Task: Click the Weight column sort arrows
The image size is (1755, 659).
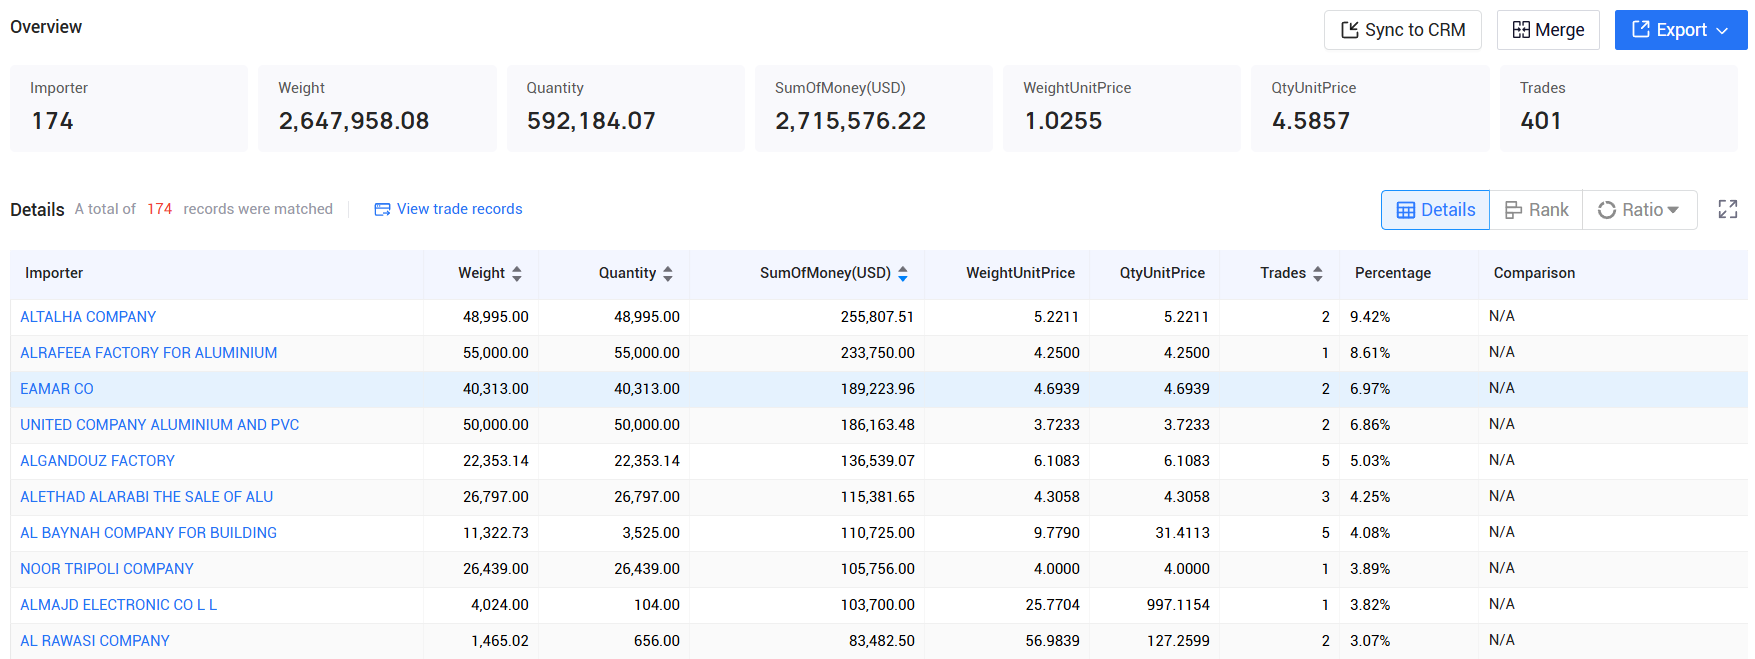Action: pyautogui.click(x=517, y=273)
